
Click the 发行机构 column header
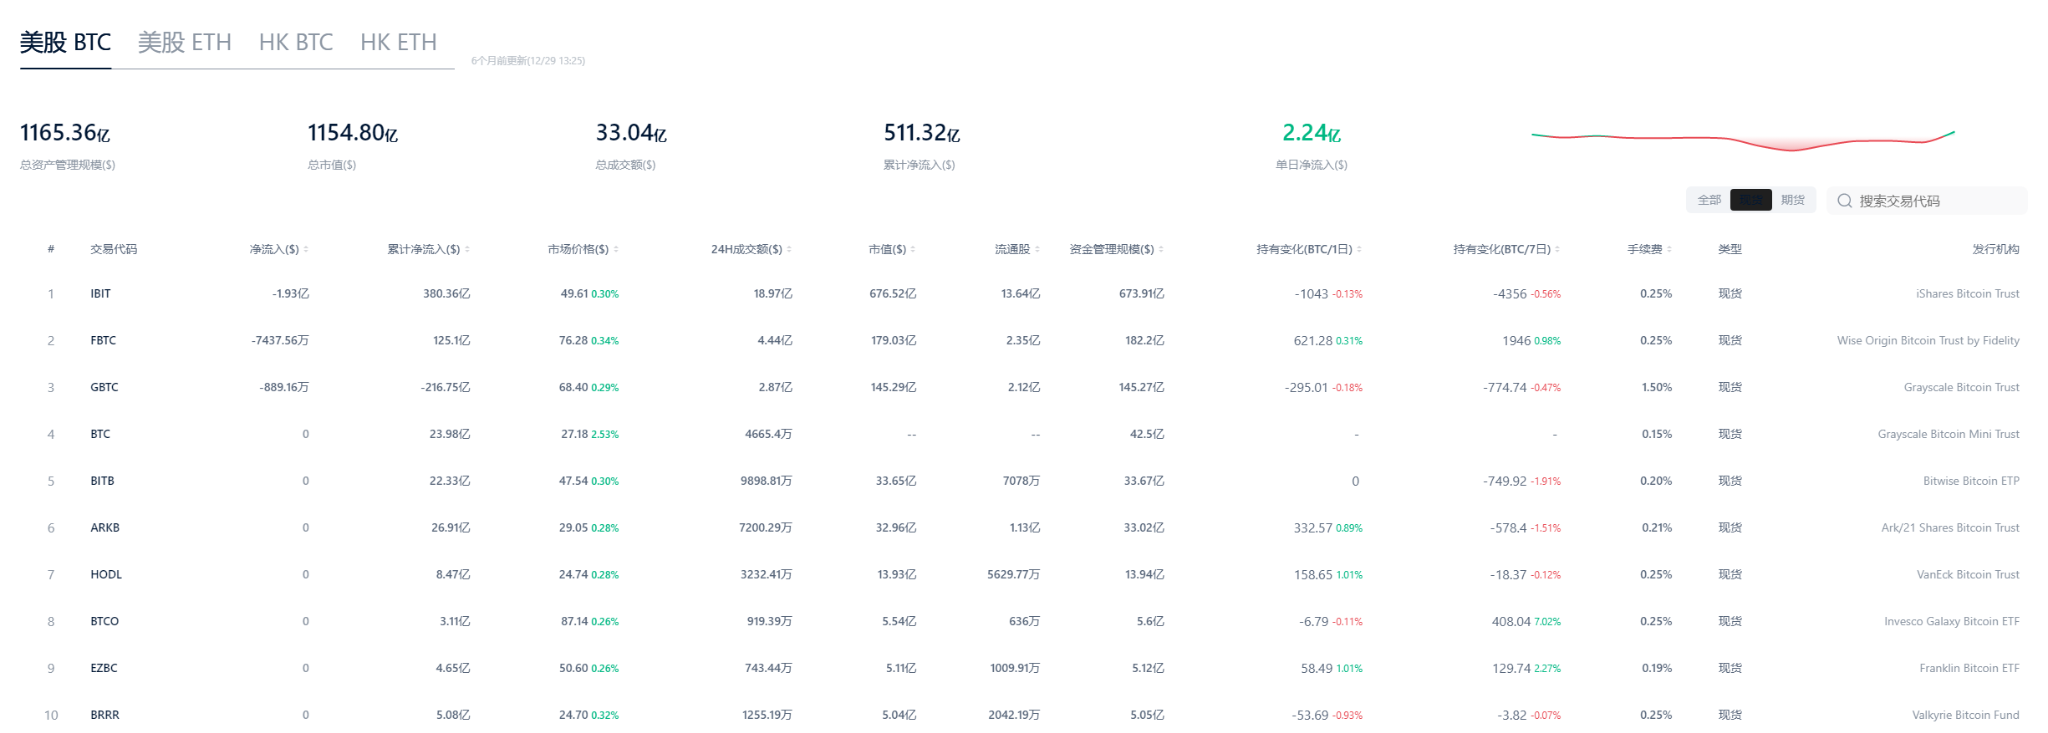coord(1995,249)
